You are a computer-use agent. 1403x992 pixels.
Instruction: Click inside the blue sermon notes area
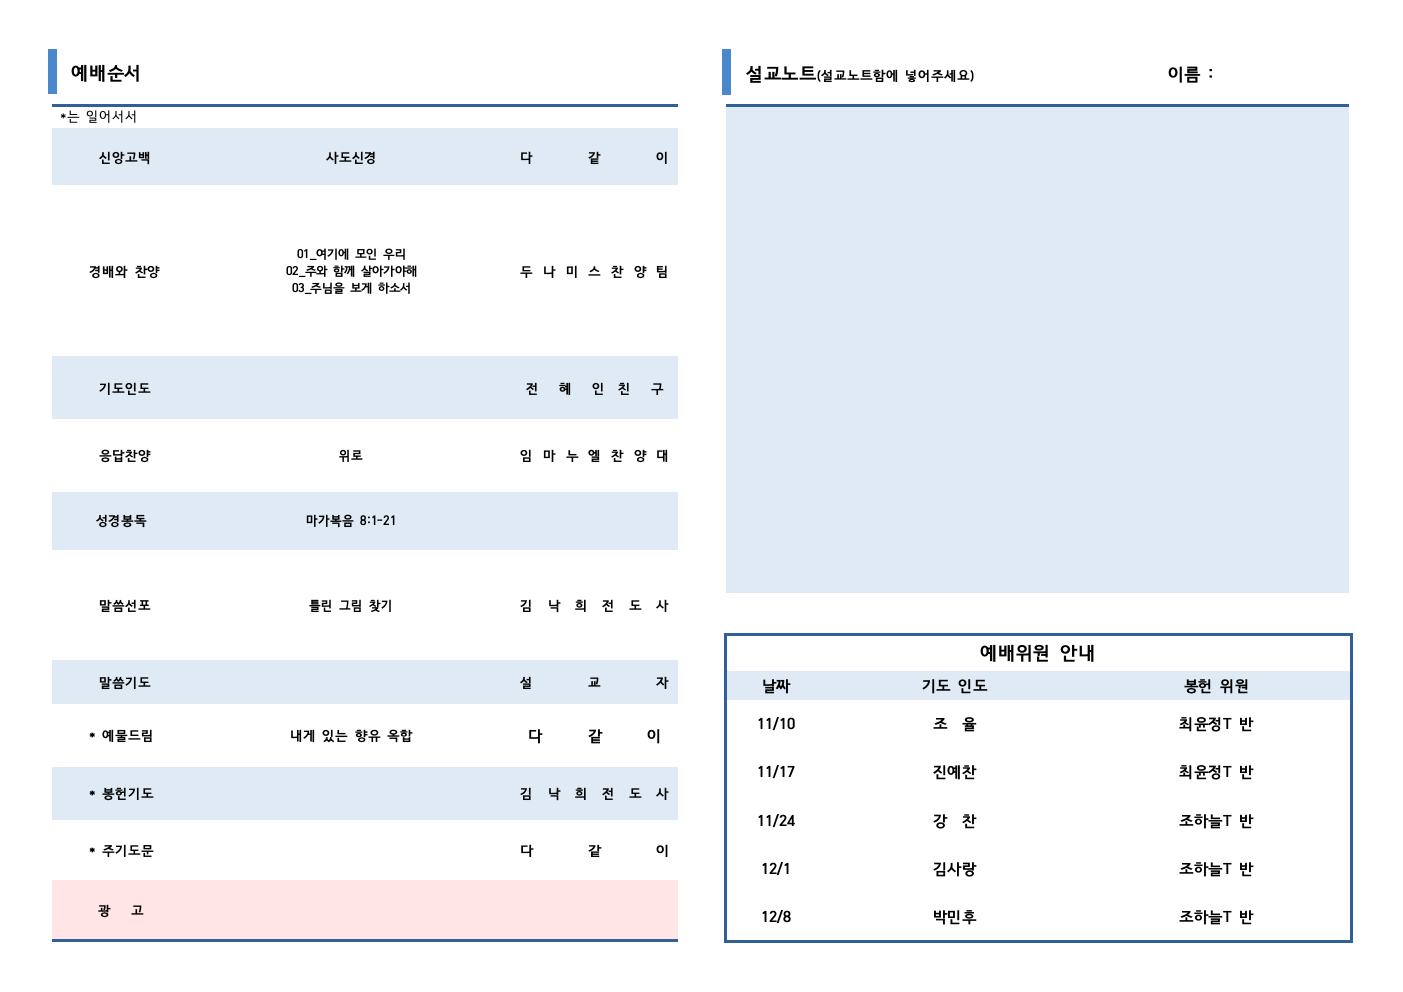click(1037, 349)
